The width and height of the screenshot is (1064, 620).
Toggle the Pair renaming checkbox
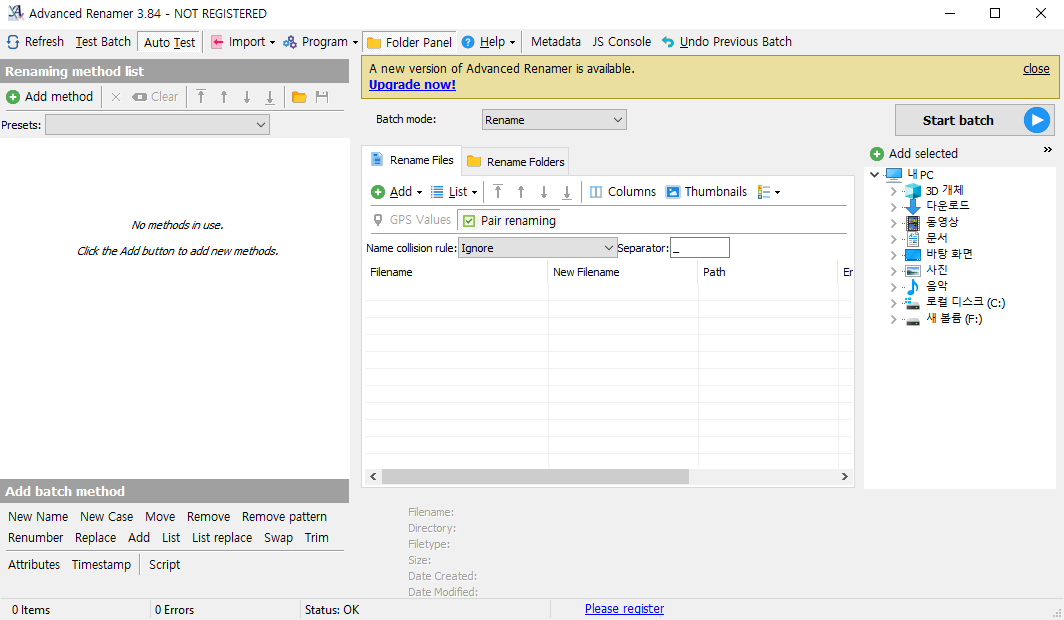click(x=509, y=220)
